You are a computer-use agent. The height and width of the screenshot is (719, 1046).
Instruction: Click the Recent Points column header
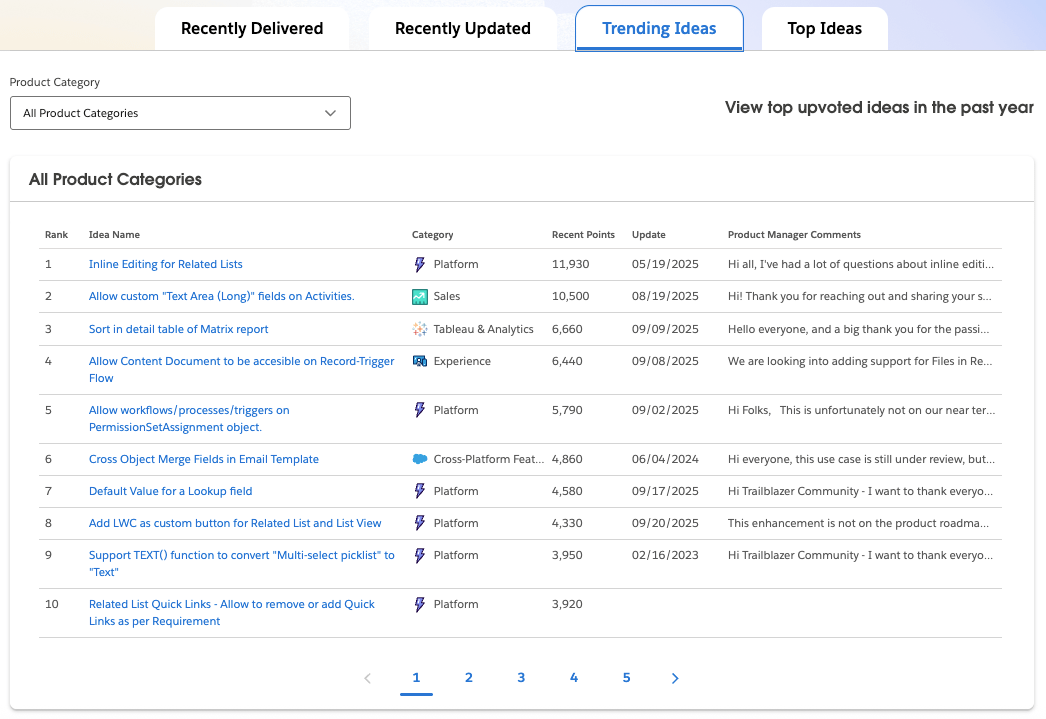tap(583, 235)
